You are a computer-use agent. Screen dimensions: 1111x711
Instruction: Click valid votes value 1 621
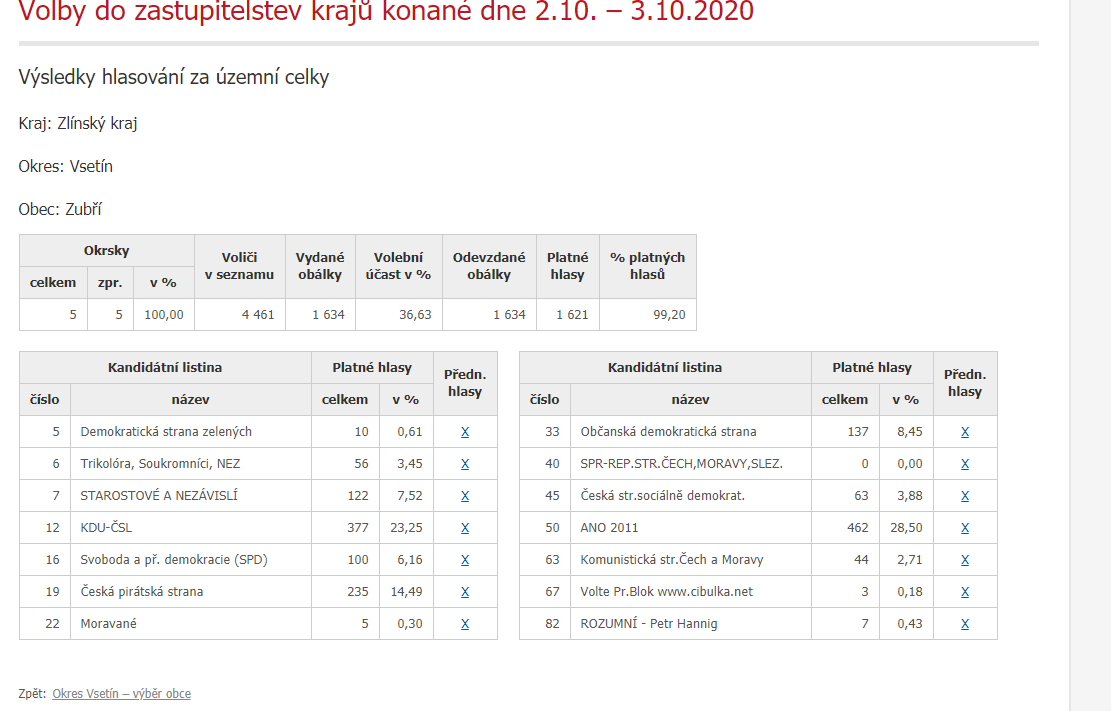coord(573,315)
